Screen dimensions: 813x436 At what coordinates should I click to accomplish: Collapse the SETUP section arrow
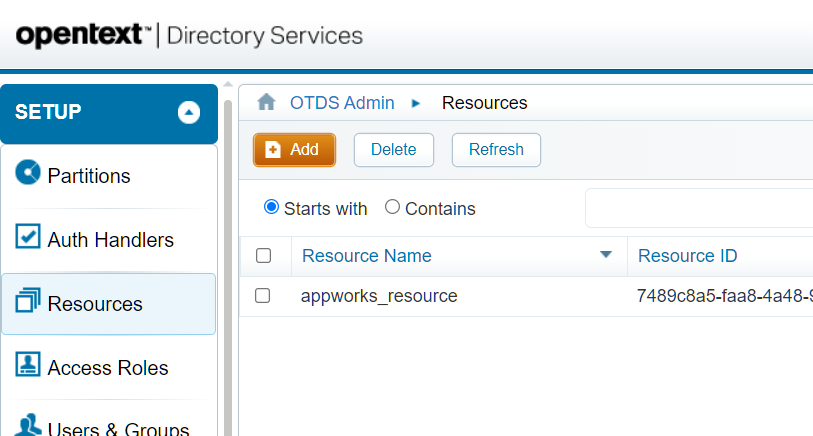tap(189, 113)
